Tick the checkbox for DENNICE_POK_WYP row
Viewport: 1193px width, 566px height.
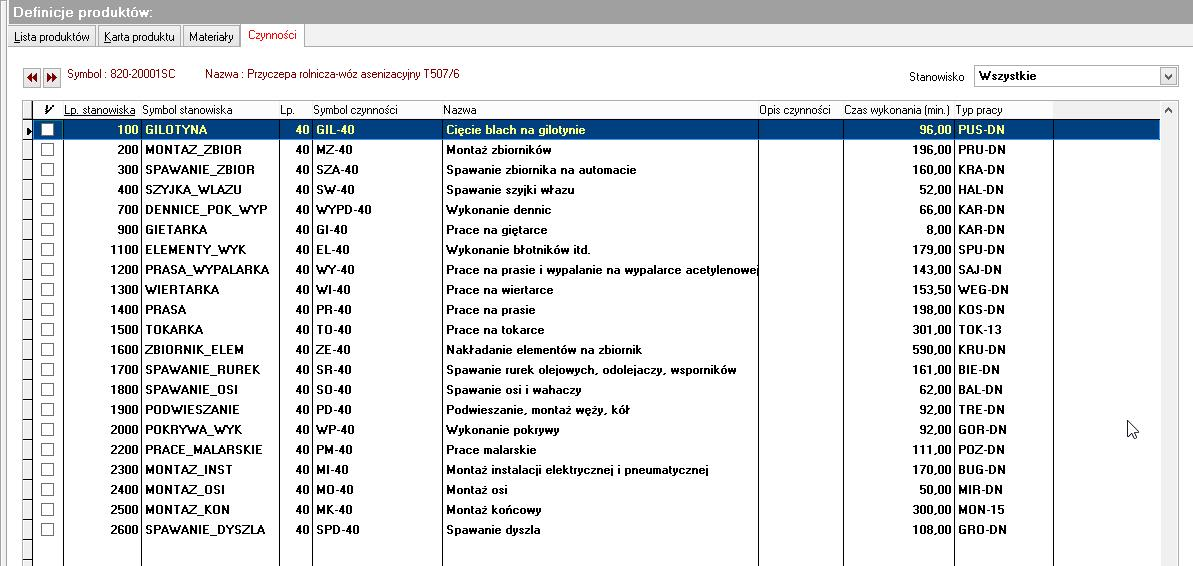tap(47, 209)
